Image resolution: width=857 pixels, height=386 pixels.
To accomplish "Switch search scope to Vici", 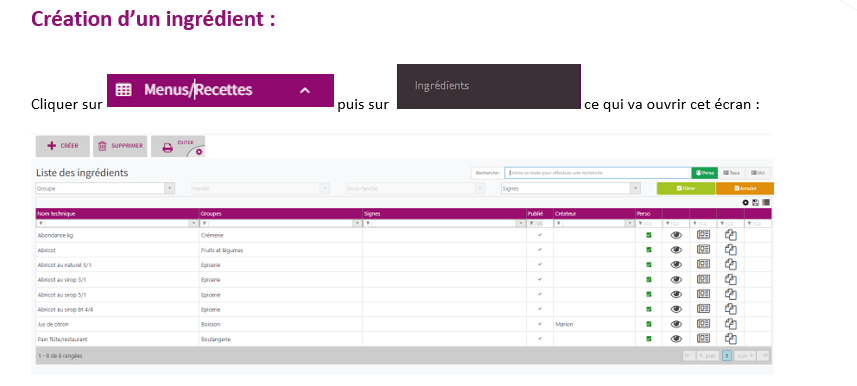I will coord(758,173).
